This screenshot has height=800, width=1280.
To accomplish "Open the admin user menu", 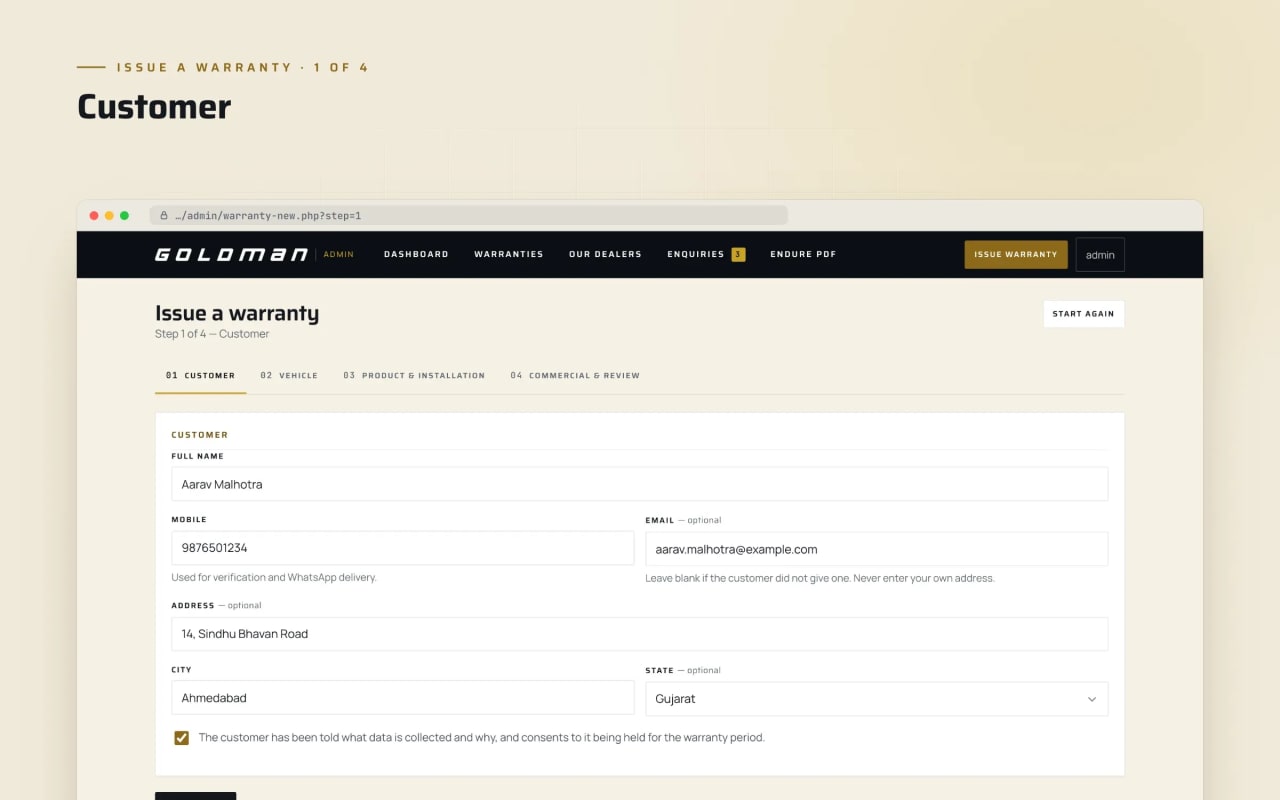I will (x=1100, y=254).
